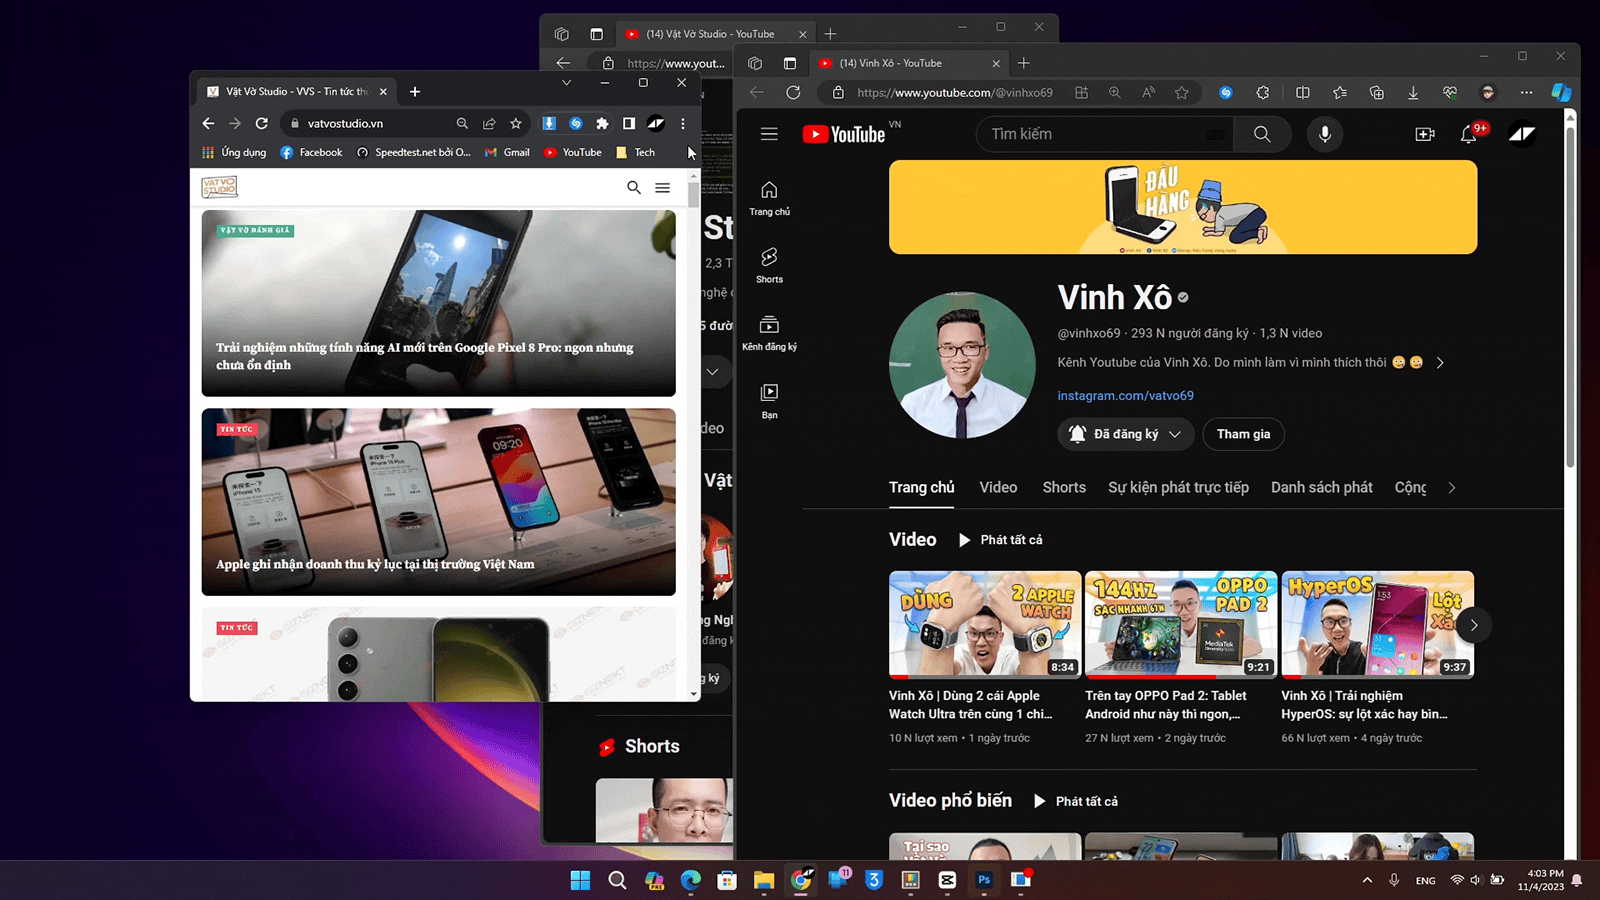
Task: Open the 2 Apple Watch Ultra video thumbnail
Action: (985, 625)
